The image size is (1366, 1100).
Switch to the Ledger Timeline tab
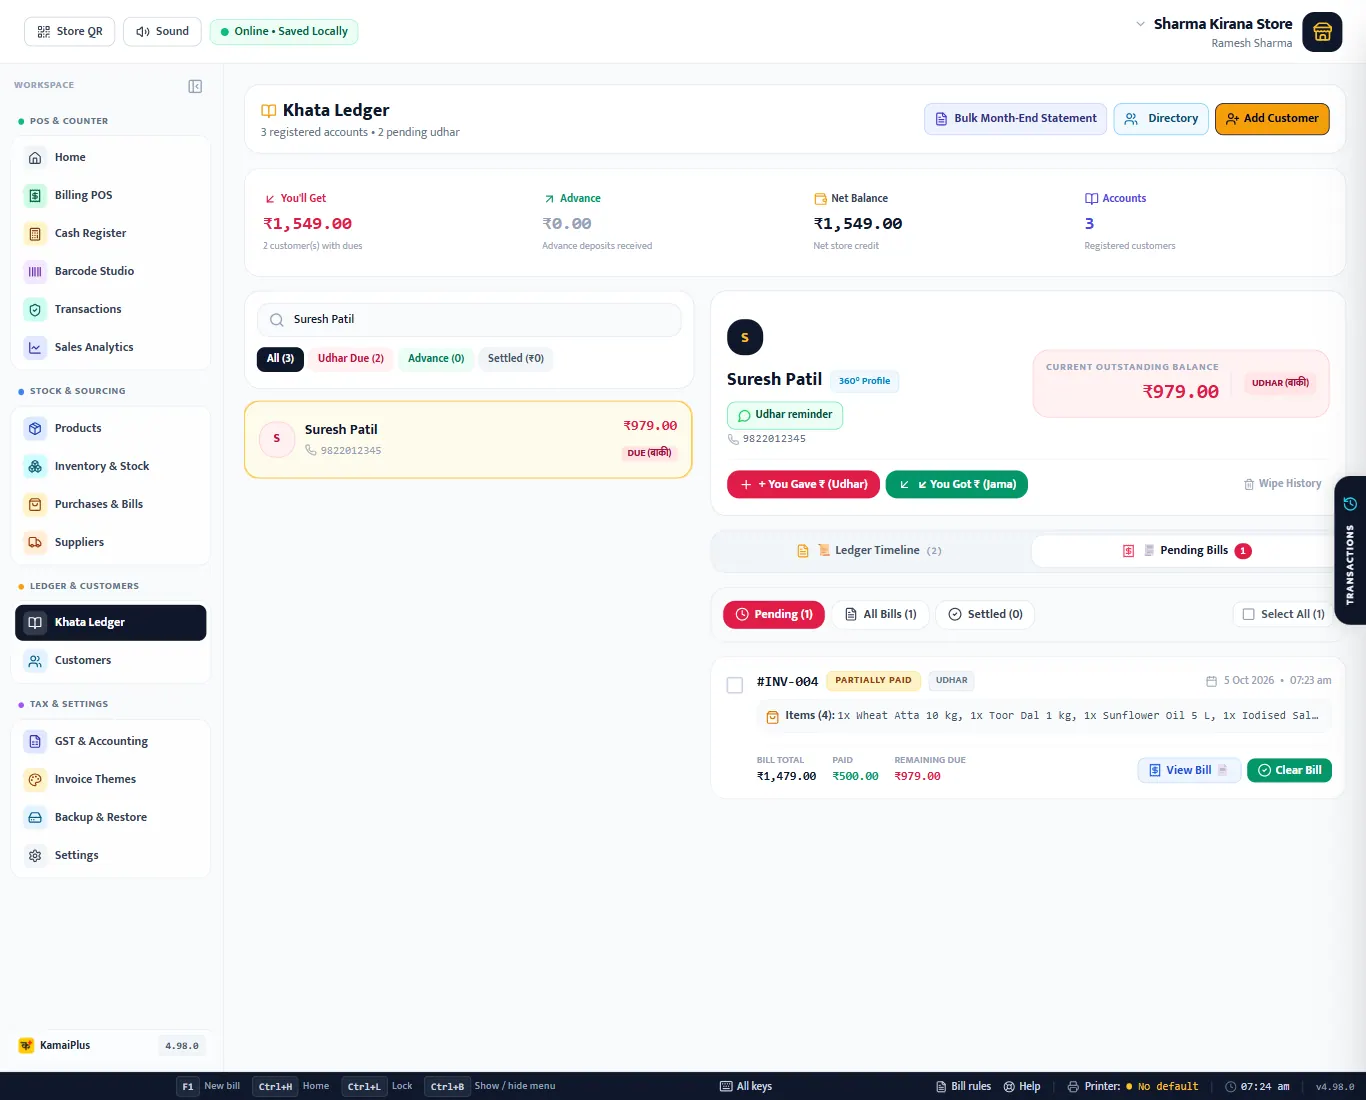point(870,550)
